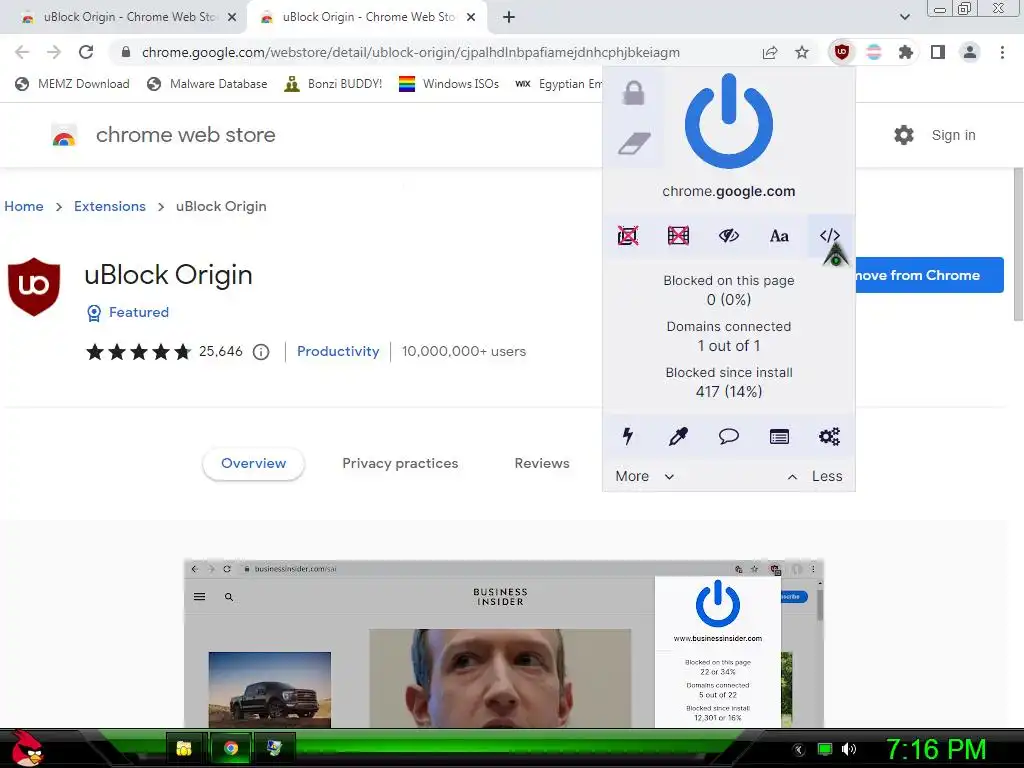The image size is (1024, 768).
Task: Click Chrome icon in taskbar
Action: (230, 748)
